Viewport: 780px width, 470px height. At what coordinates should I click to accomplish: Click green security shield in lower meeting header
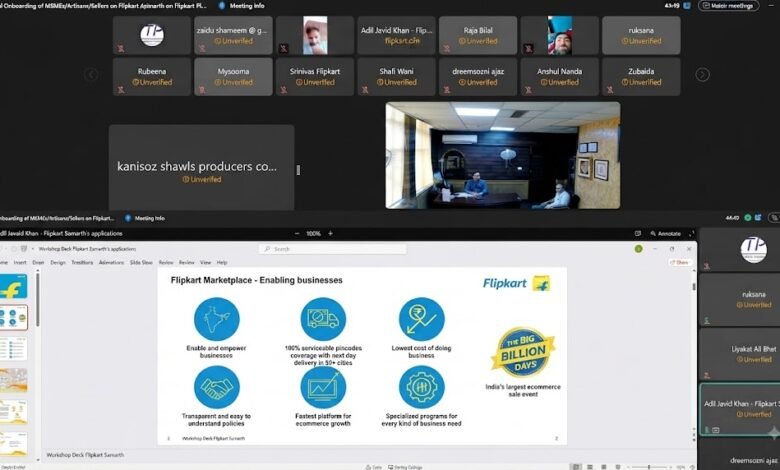[748, 218]
